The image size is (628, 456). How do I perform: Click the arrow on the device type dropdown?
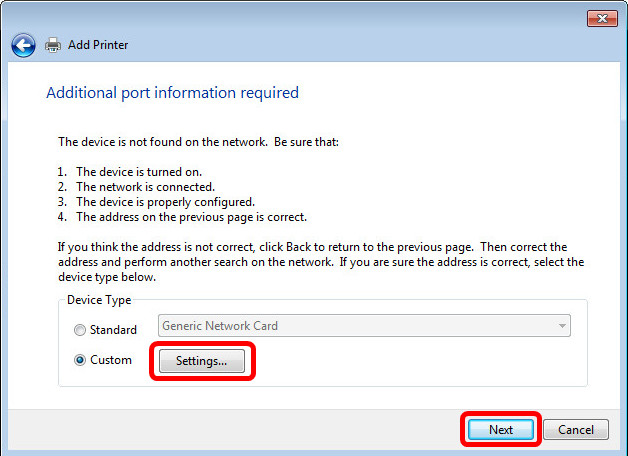[x=562, y=326]
